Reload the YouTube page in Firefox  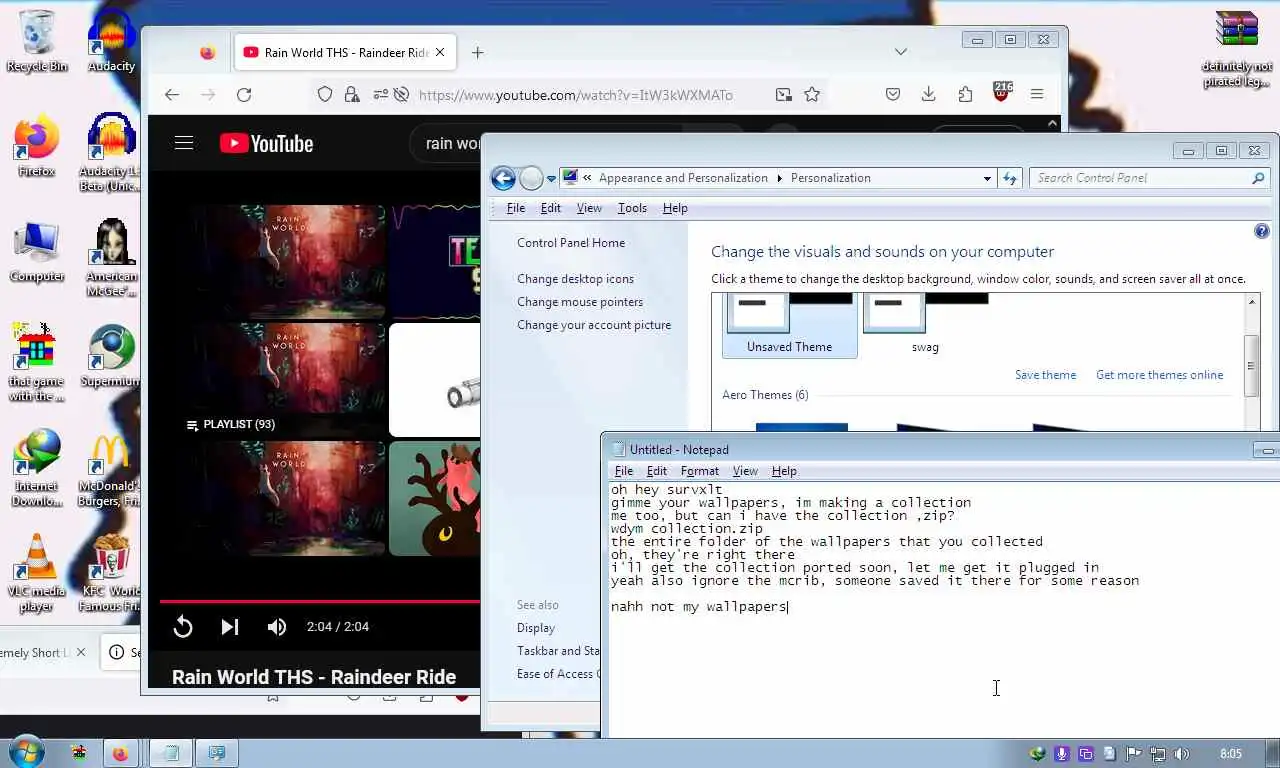[244, 94]
